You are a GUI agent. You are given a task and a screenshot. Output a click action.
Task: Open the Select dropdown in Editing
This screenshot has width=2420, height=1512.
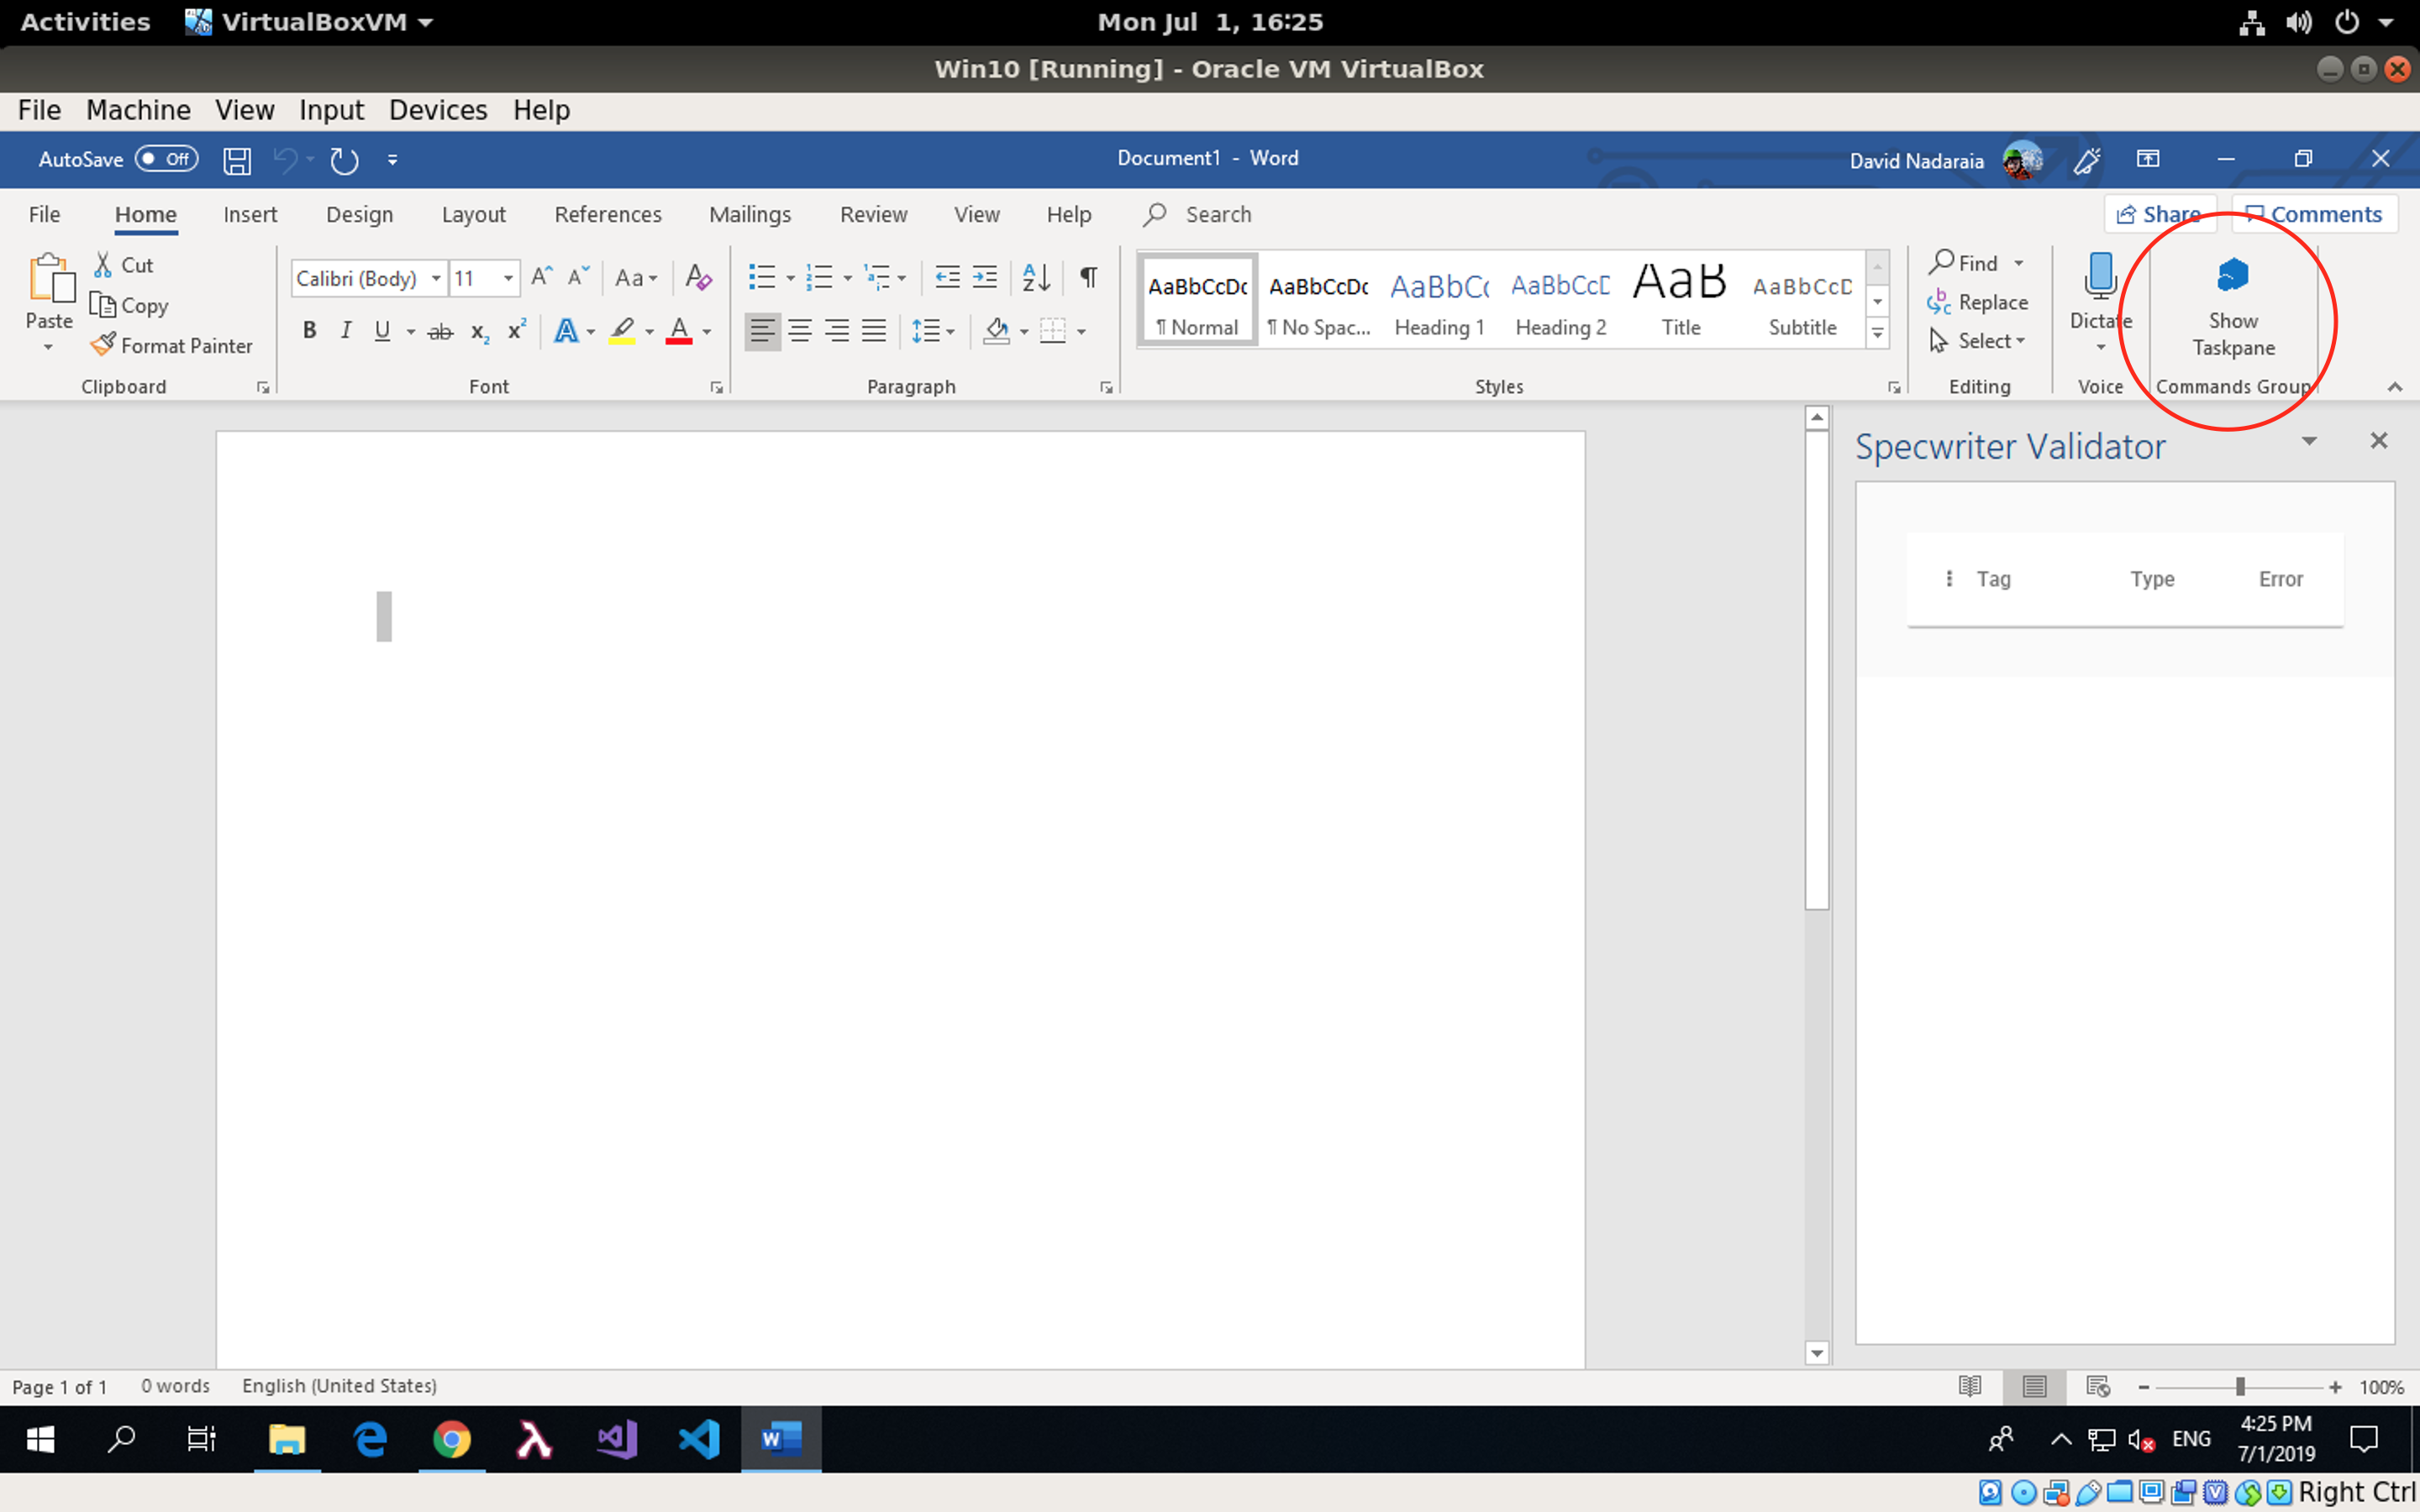(1977, 341)
